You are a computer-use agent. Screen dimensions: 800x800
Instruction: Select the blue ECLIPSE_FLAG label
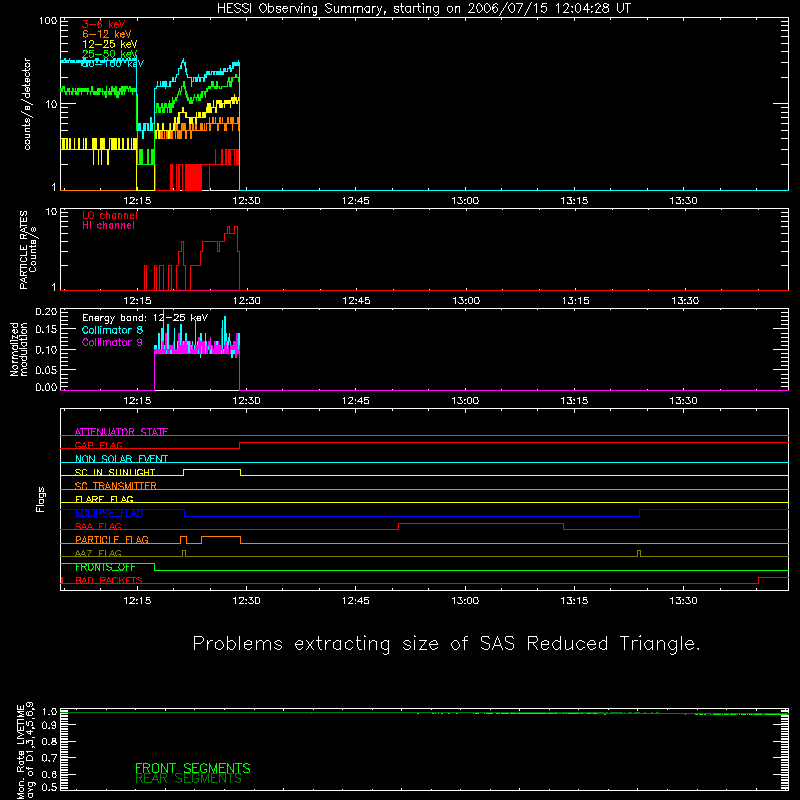tap(109, 513)
